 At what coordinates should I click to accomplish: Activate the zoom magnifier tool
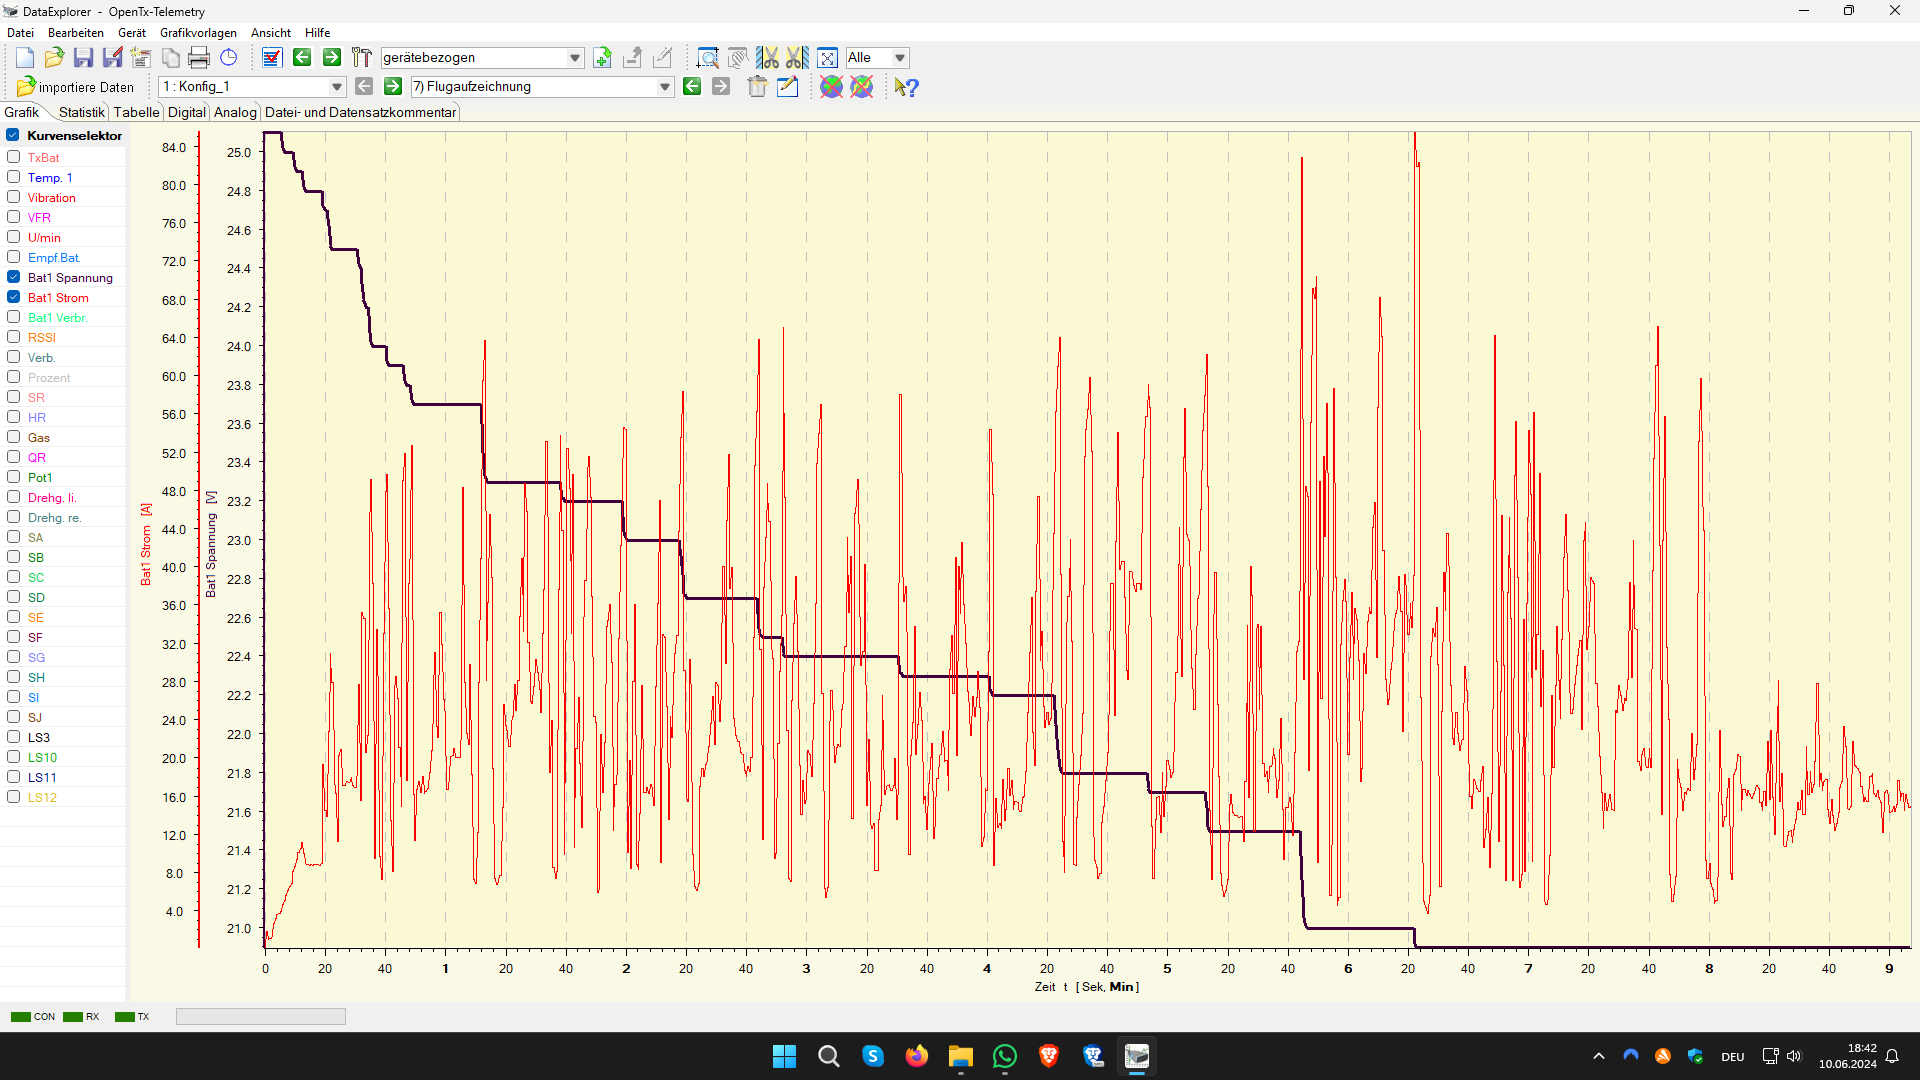(707, 58)
